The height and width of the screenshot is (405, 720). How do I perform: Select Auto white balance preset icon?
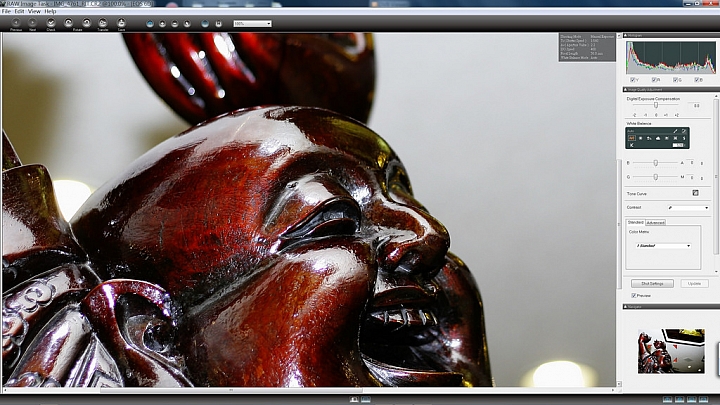pos(632,138)
